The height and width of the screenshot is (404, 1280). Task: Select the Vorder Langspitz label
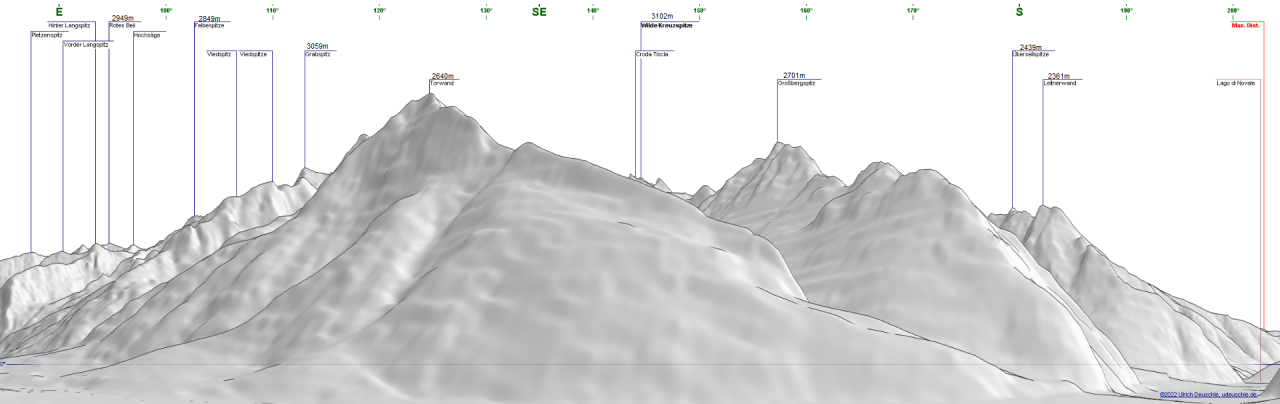pyautogui.click(x=85, y=45)
